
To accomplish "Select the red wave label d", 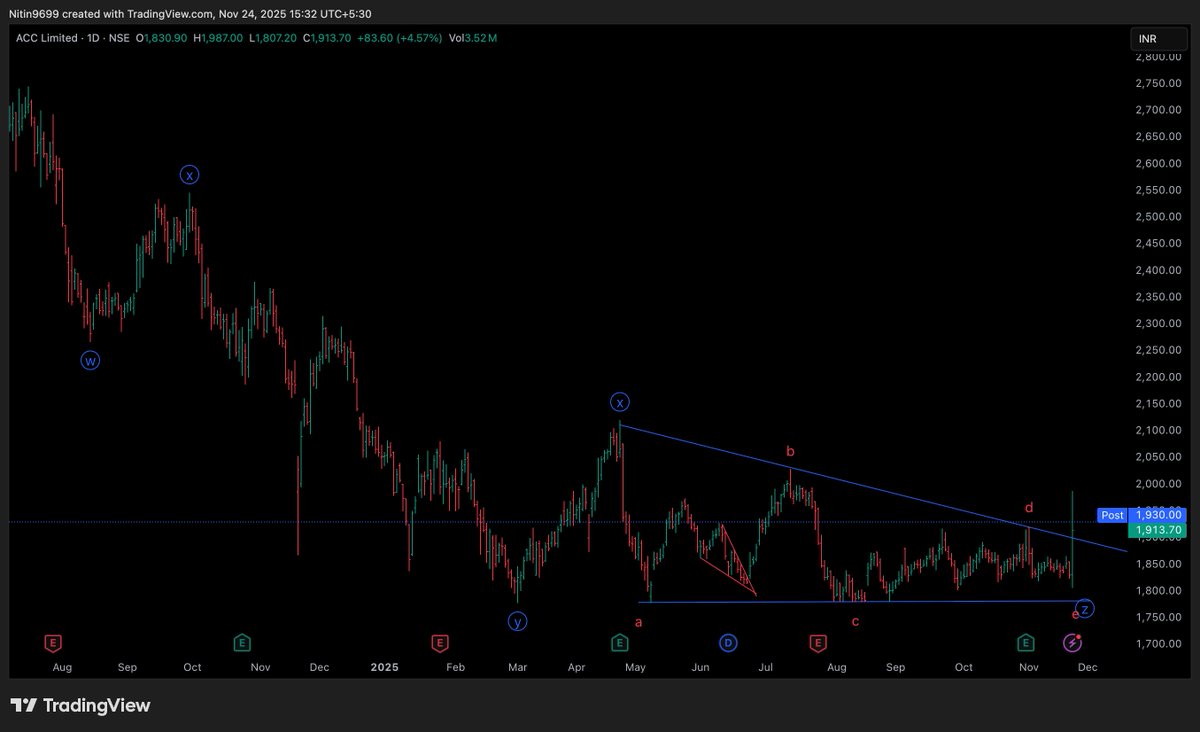I will (x=1028, y=508).
